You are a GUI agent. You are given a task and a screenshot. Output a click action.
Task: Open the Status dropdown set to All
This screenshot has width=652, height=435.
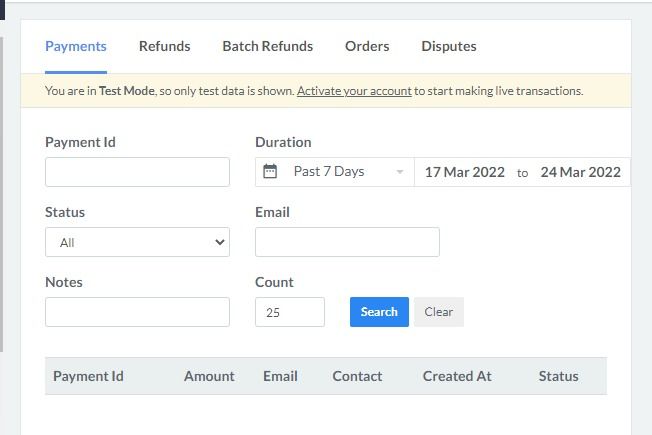tap(137, 242)
